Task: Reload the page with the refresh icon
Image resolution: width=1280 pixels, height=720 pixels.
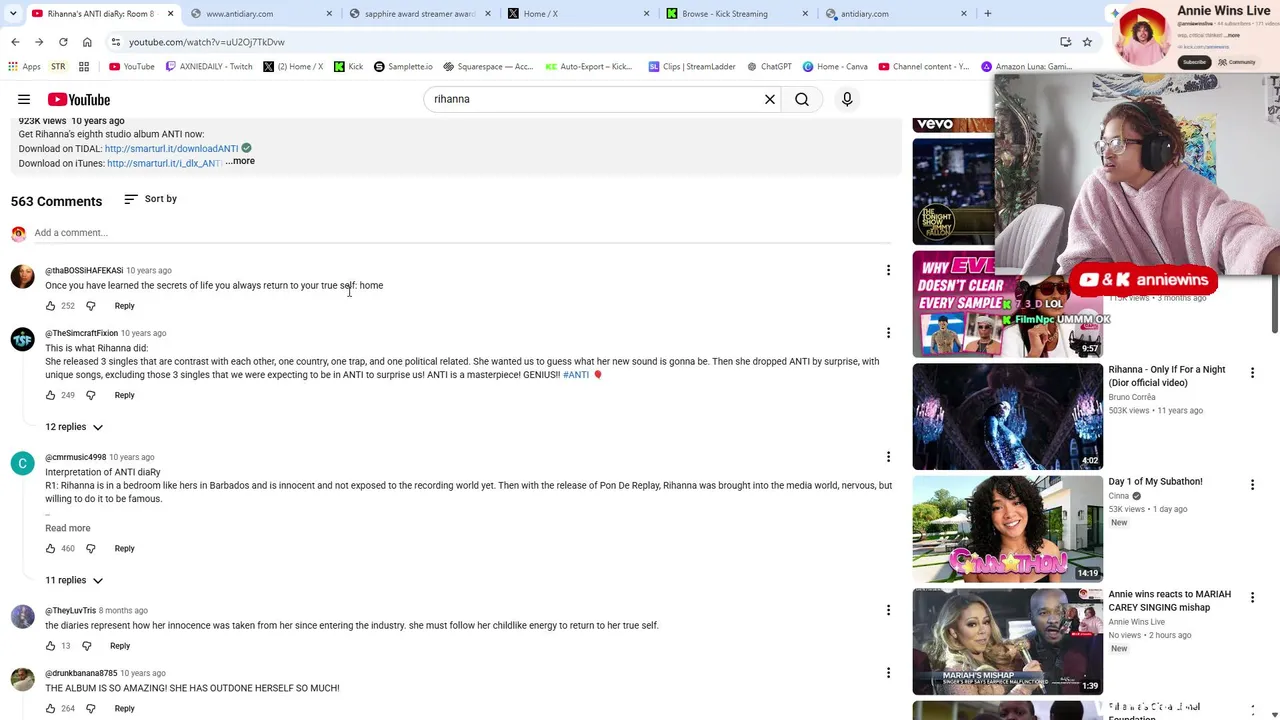Action: (63, 42)
